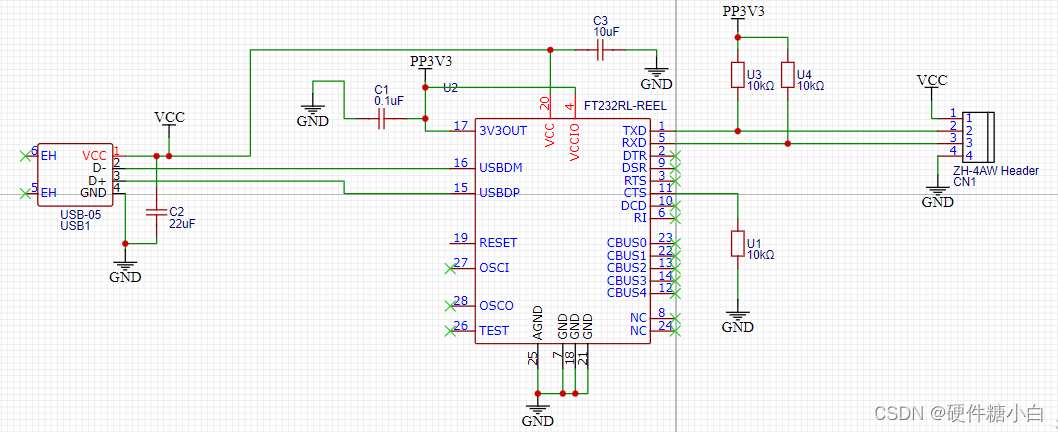The height and width of the screenshot is (432, 1058).
Task: Click the USBDP pin label
Action: coord(499,192)
